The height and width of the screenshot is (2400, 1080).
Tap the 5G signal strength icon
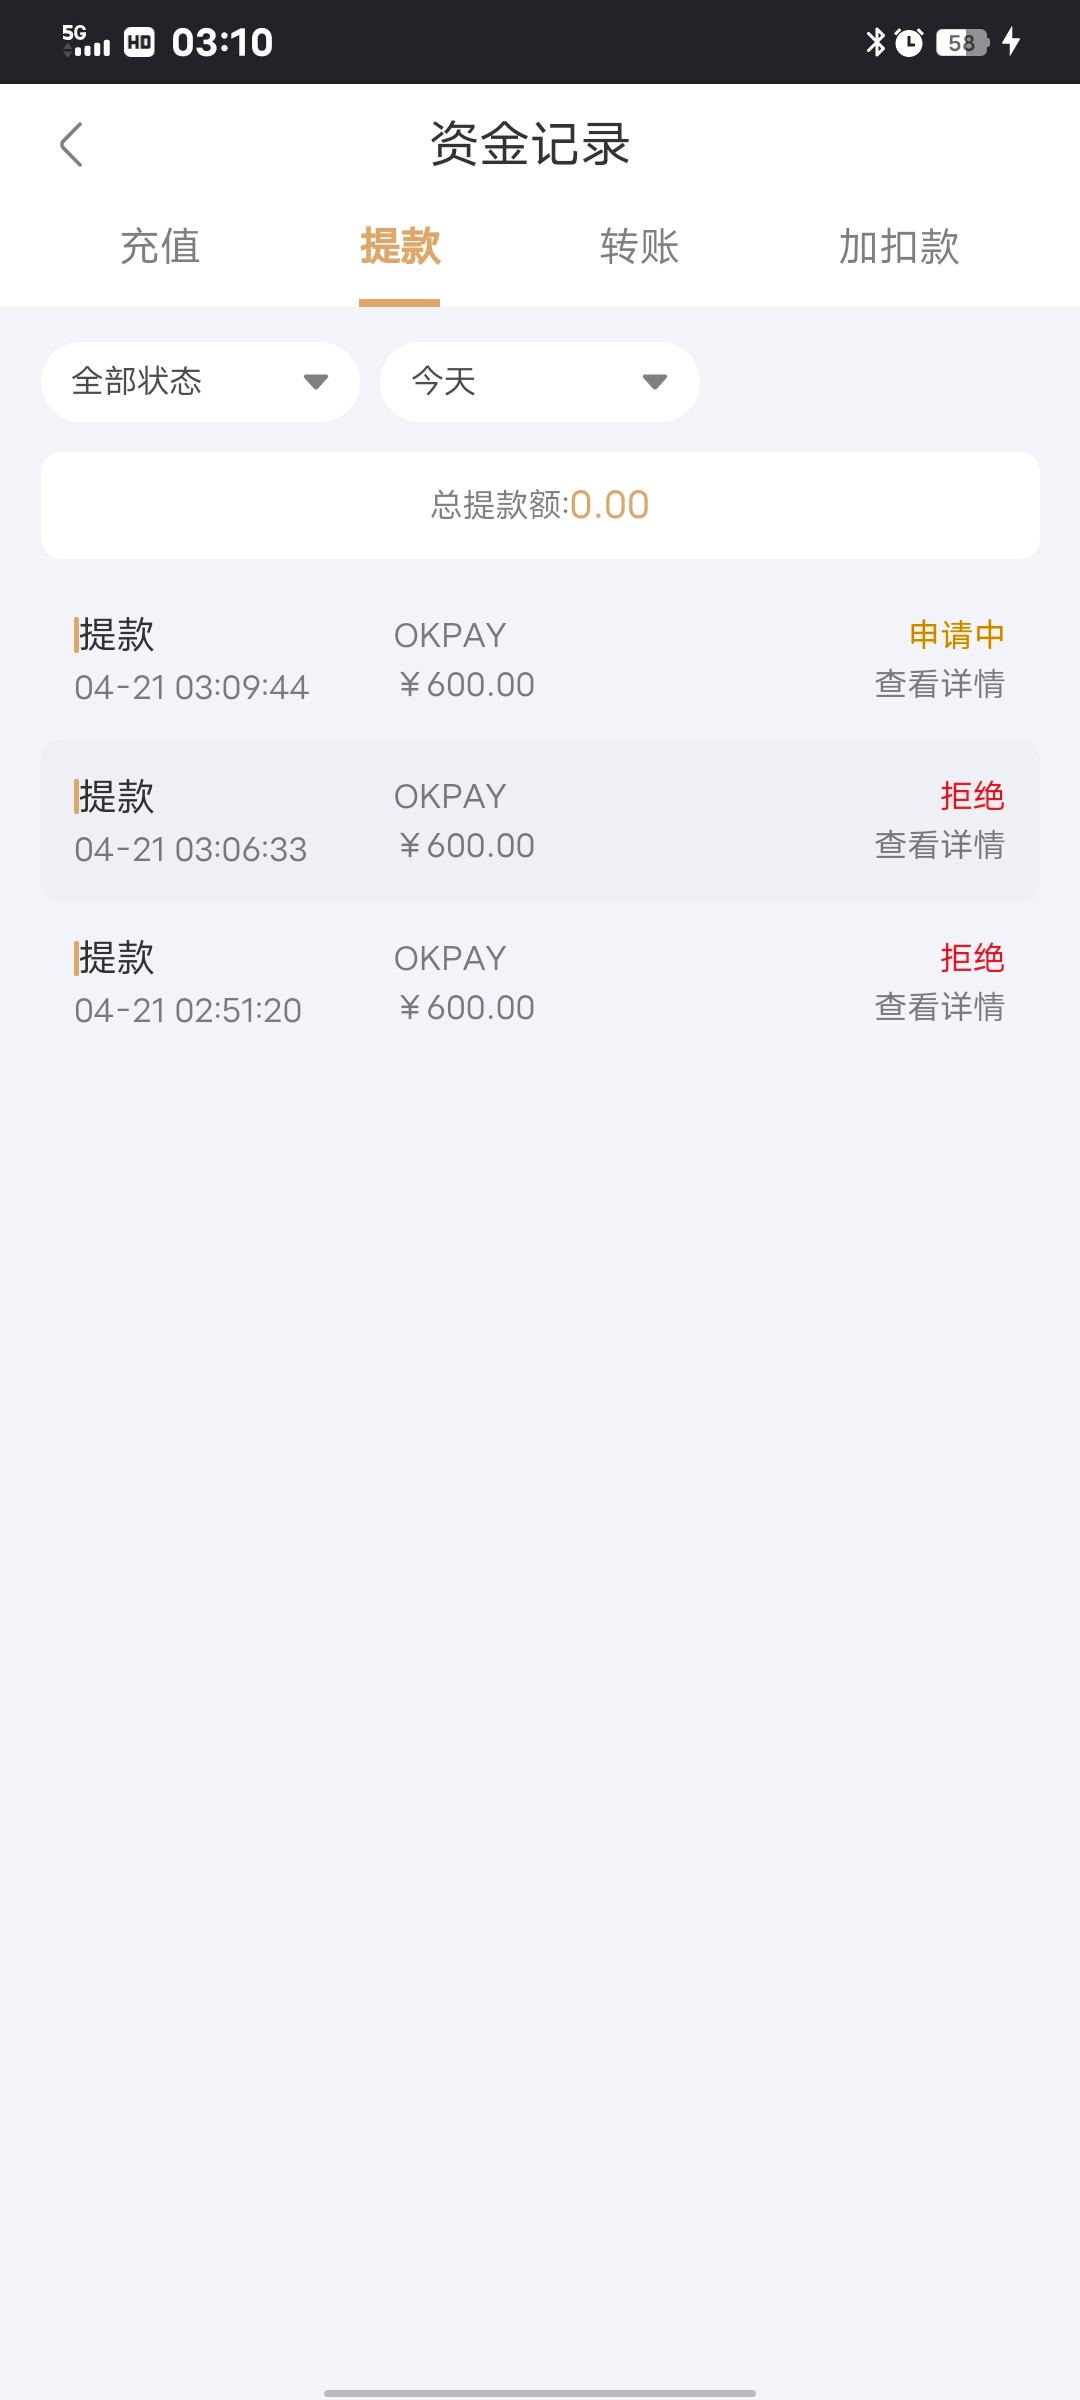pyautogui.click(x=86, y=41)
